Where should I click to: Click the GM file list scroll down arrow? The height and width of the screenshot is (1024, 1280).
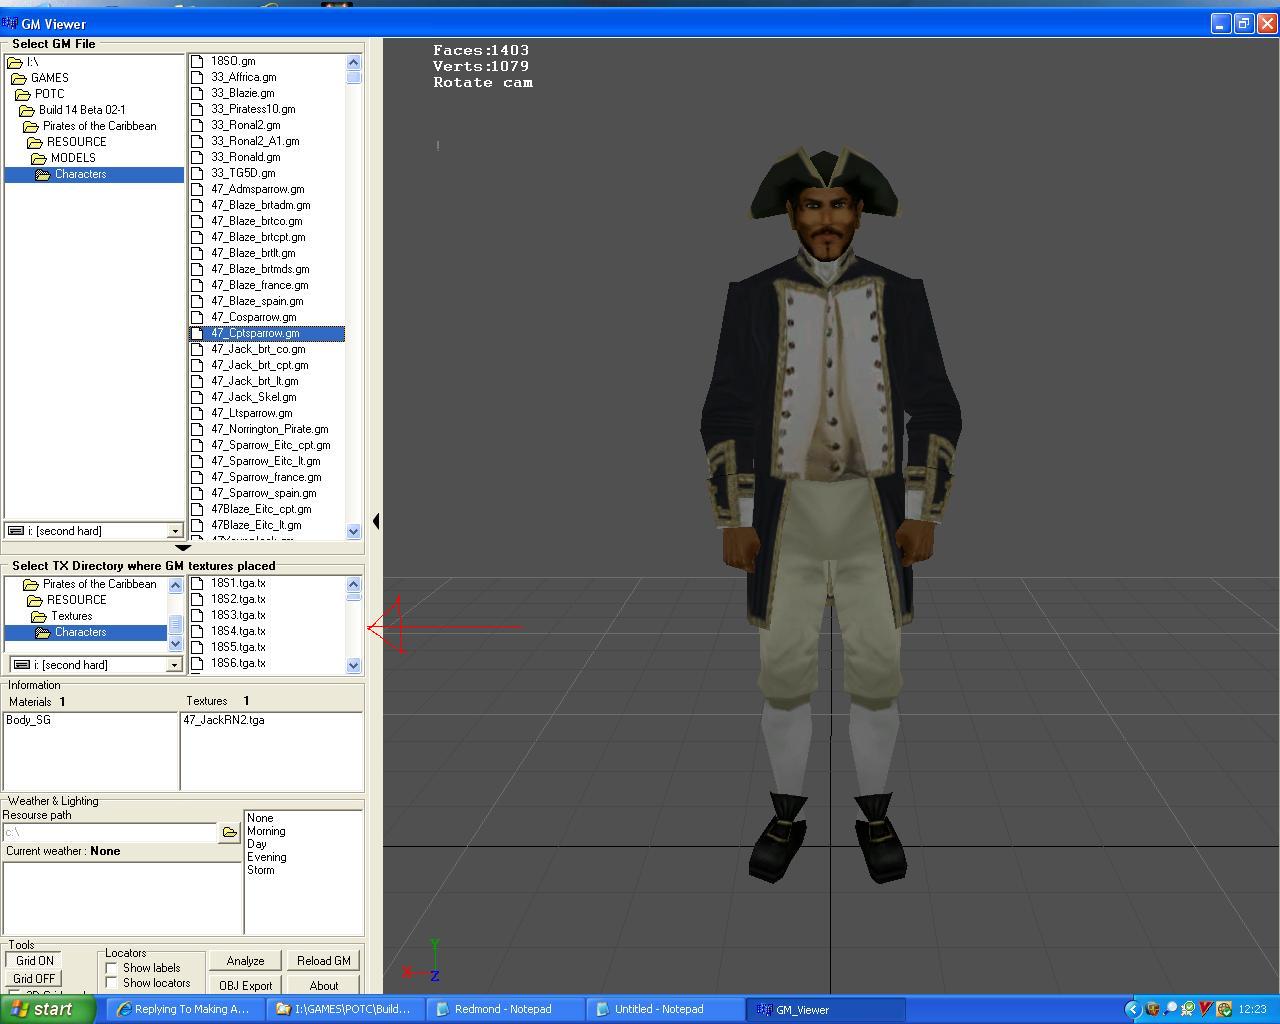coord(353,532)
